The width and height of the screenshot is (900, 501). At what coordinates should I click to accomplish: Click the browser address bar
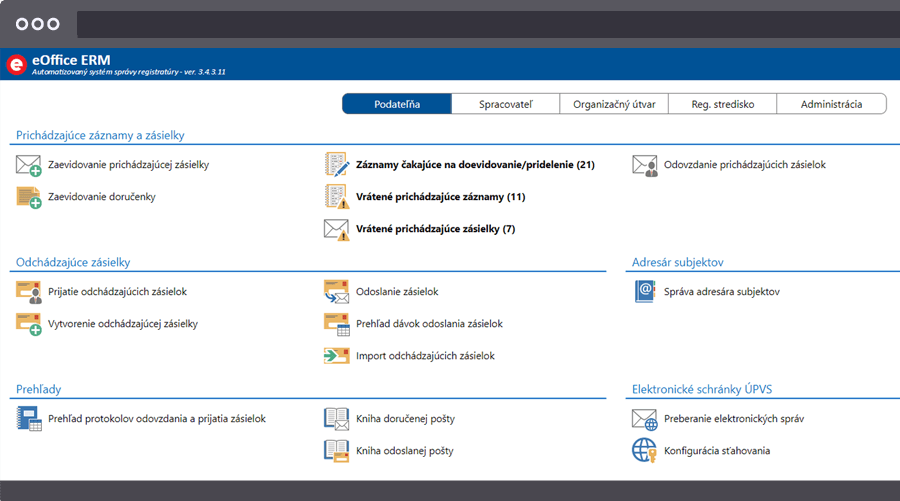[488, 24]
